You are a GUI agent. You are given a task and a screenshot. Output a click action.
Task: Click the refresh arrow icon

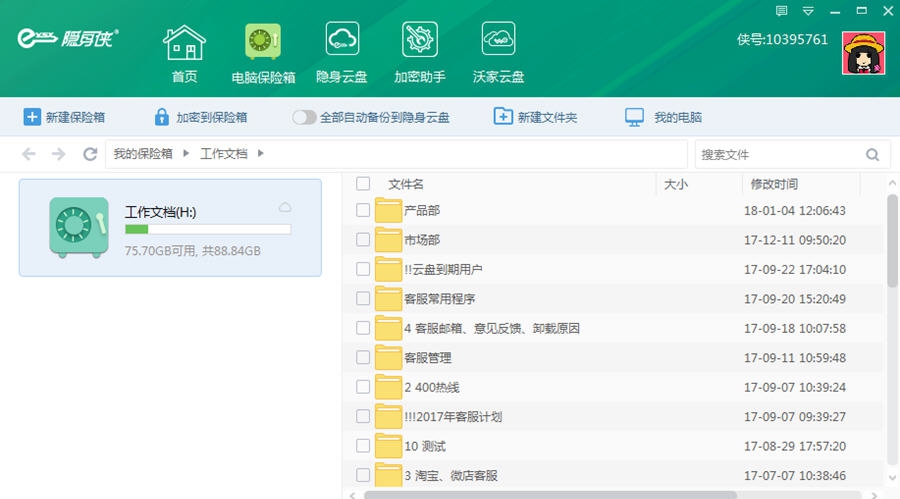coord(90,154)
